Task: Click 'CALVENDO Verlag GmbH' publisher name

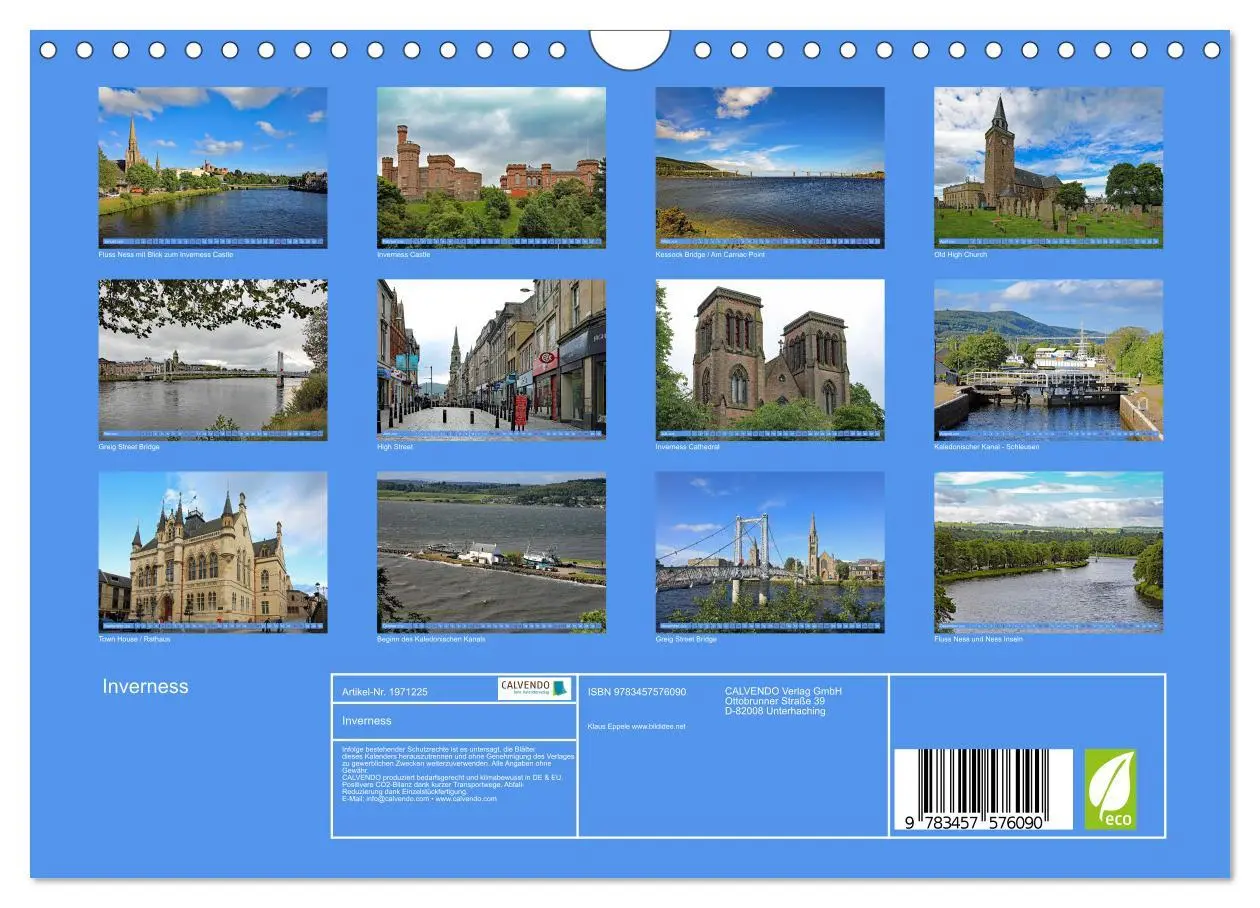Action: [x=783, y=691]
